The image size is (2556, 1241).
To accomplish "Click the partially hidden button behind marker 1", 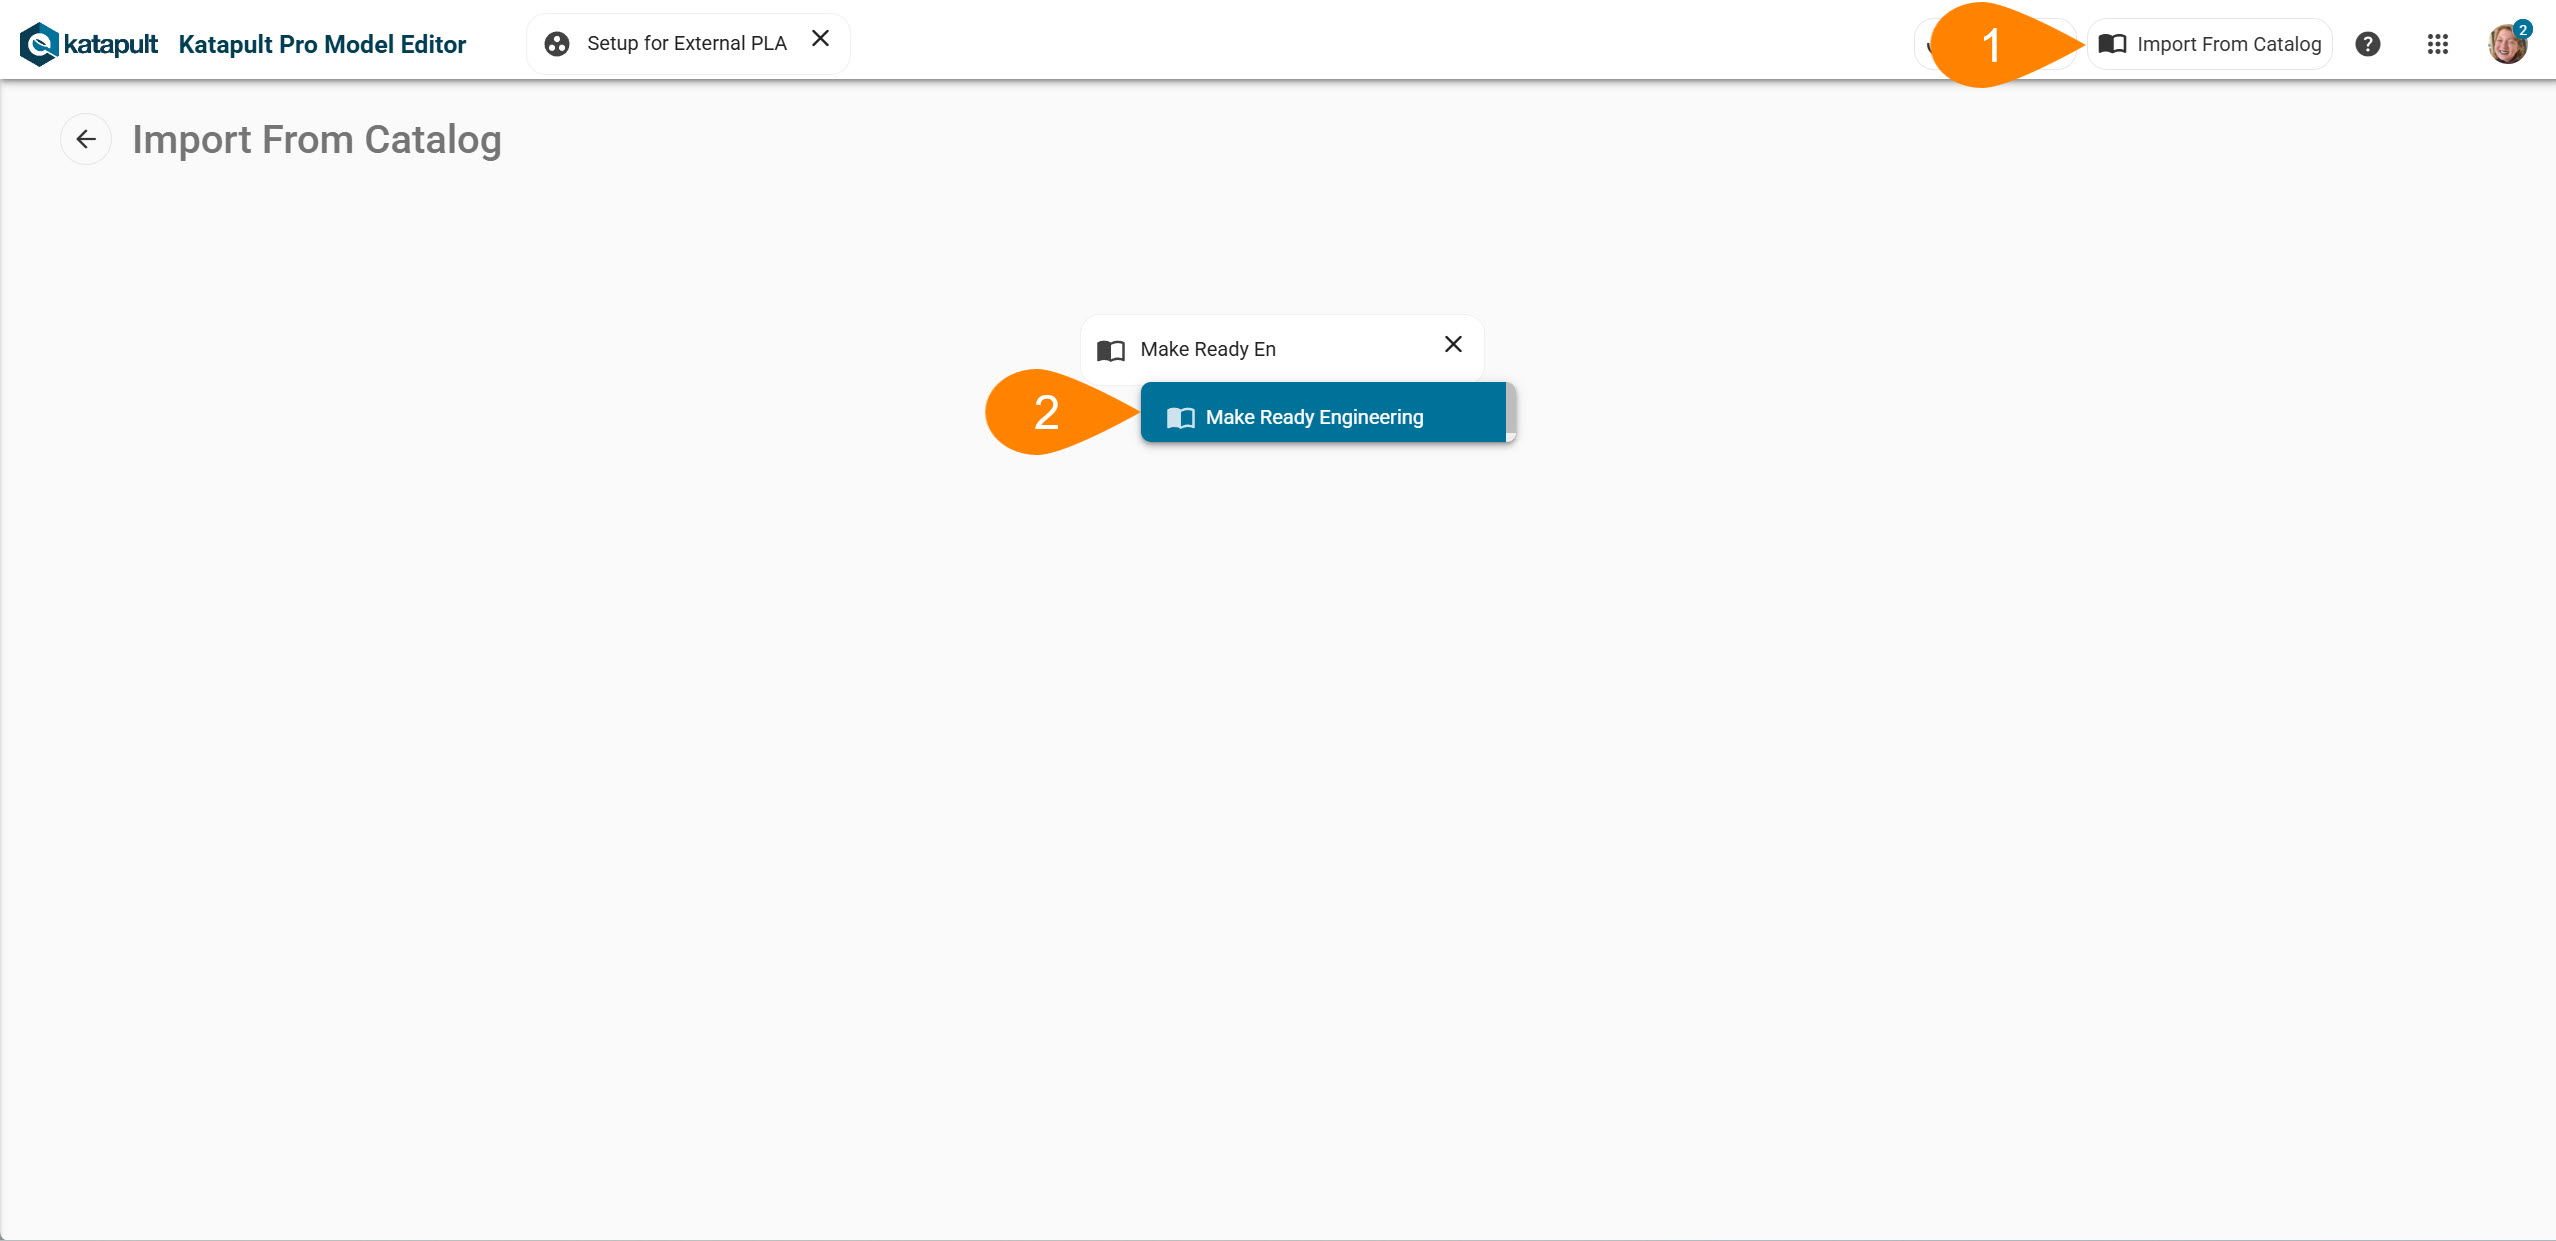I will [1924, 45].
